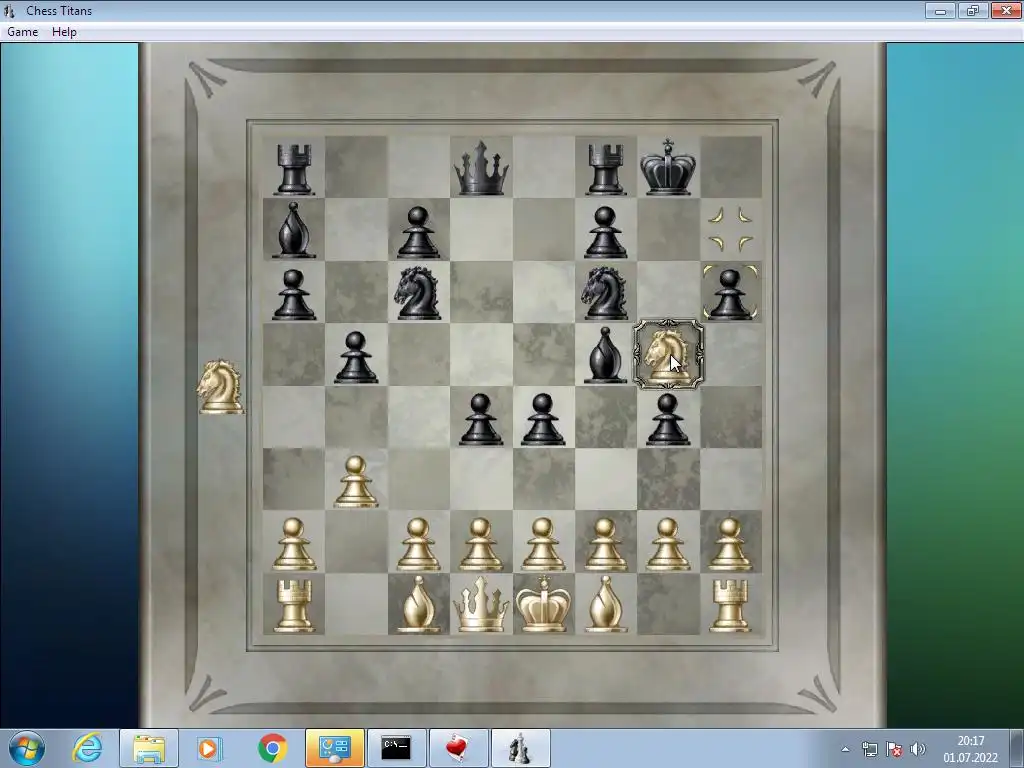Image resolution: width=1024 pixels, height=768 pixels.
Task: Select the white king on e1
Action: pyautogui.click(x=543, y=603)
